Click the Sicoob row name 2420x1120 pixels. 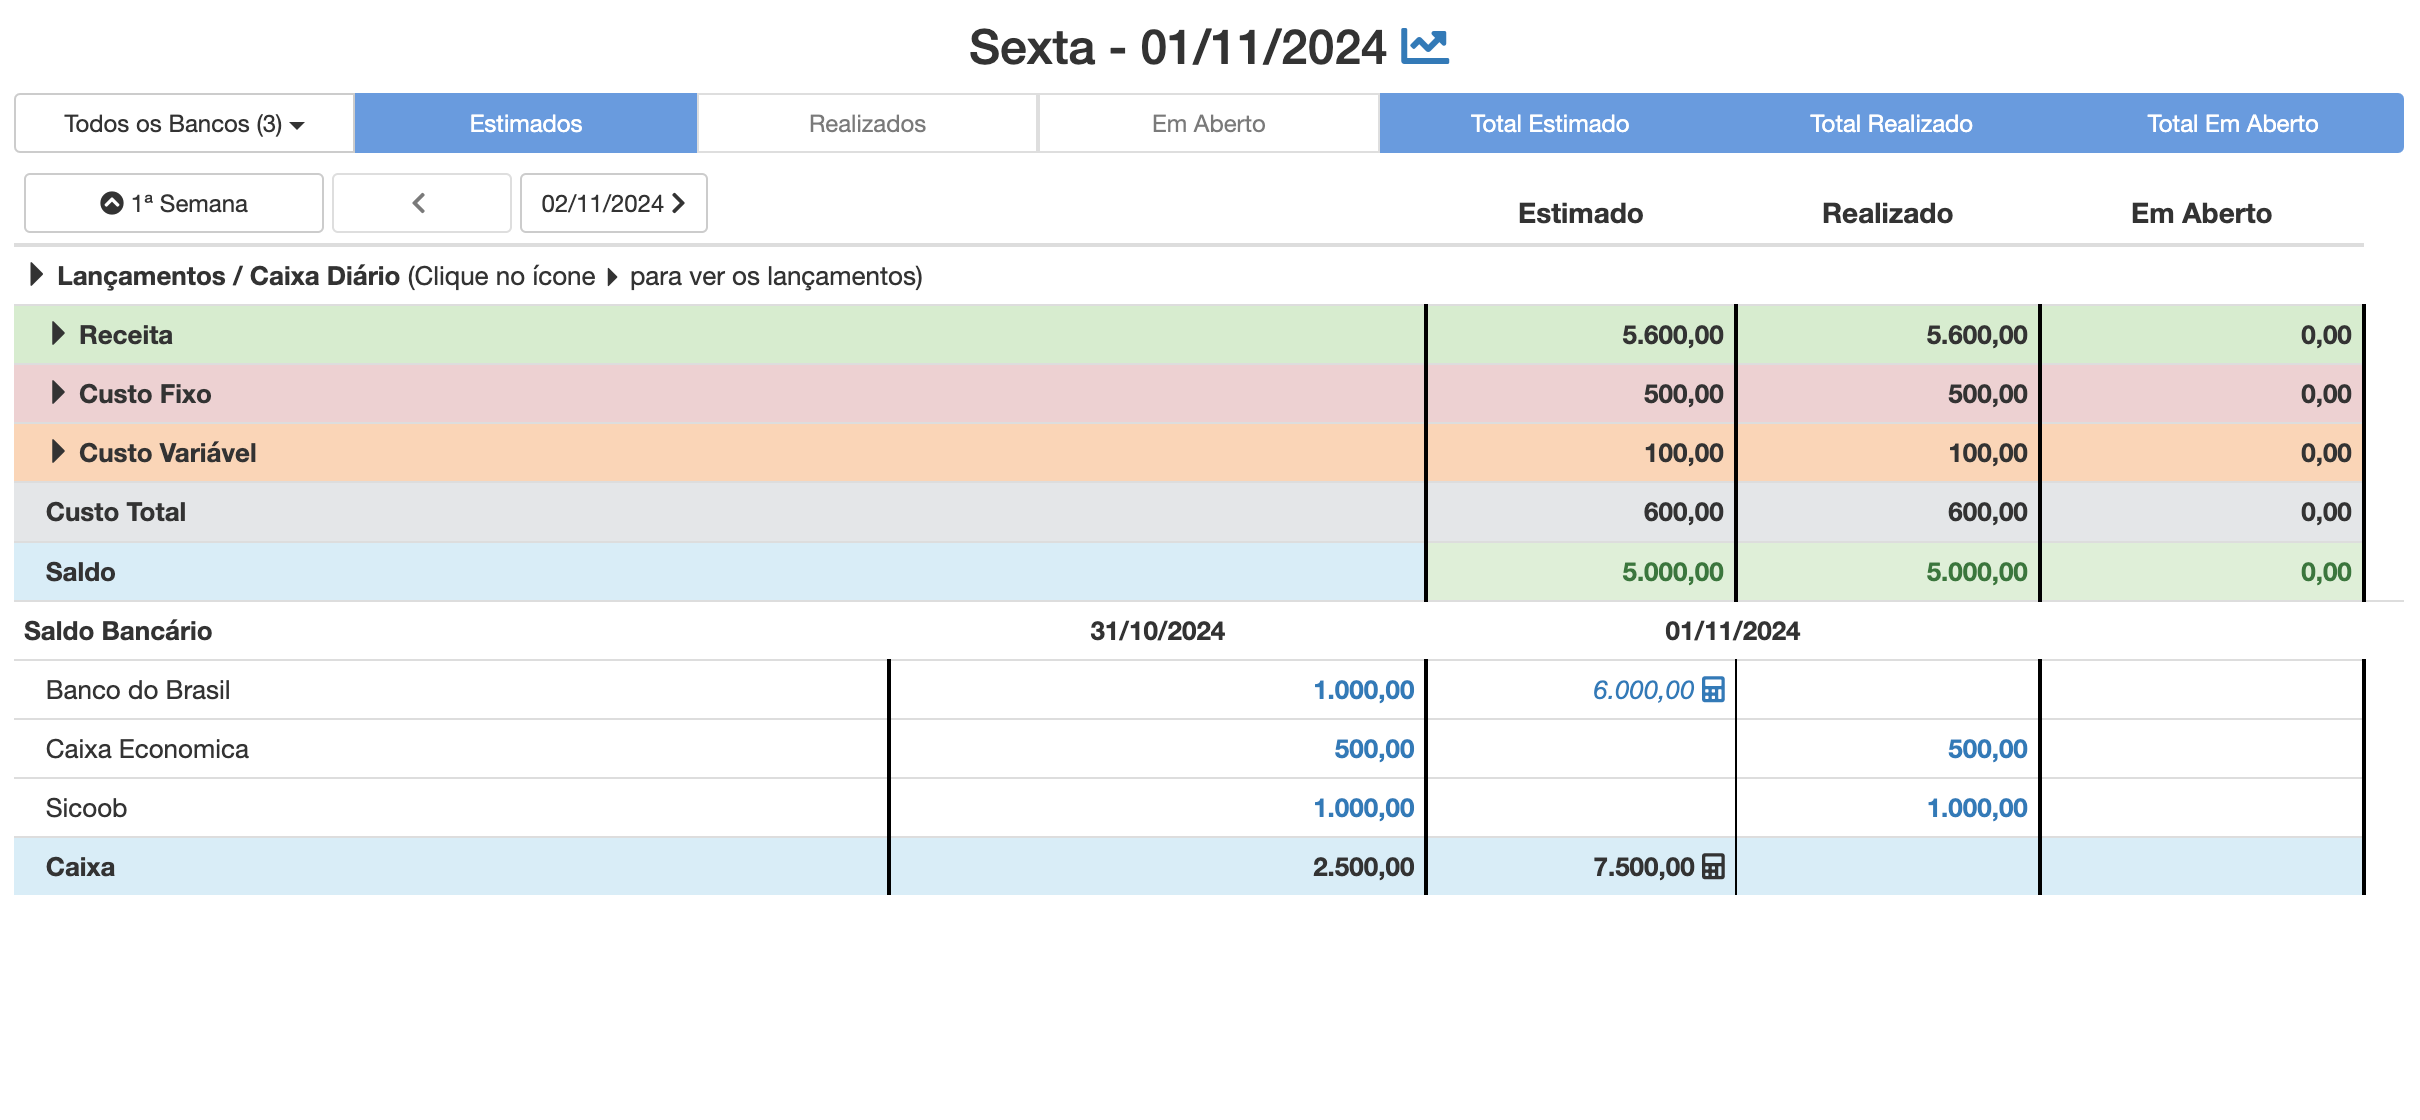pyautogui.click(x=86, y=808)
